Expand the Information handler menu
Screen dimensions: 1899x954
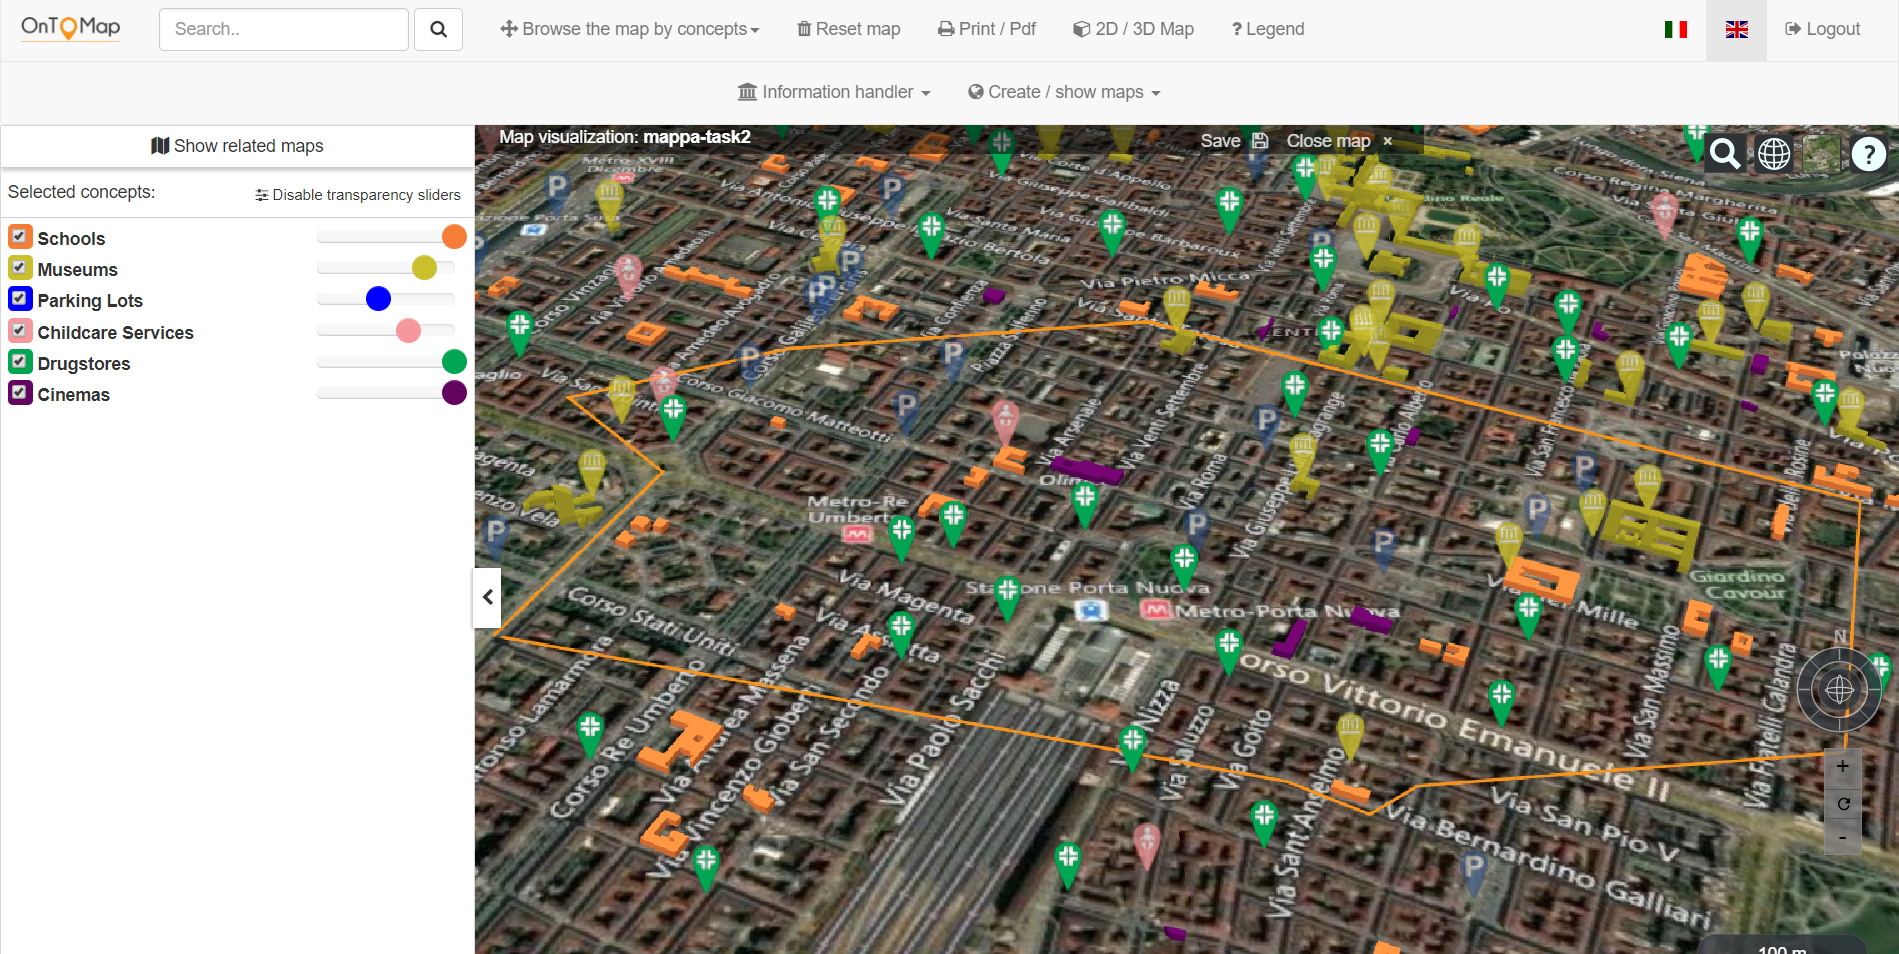click(x=834, y=92)
